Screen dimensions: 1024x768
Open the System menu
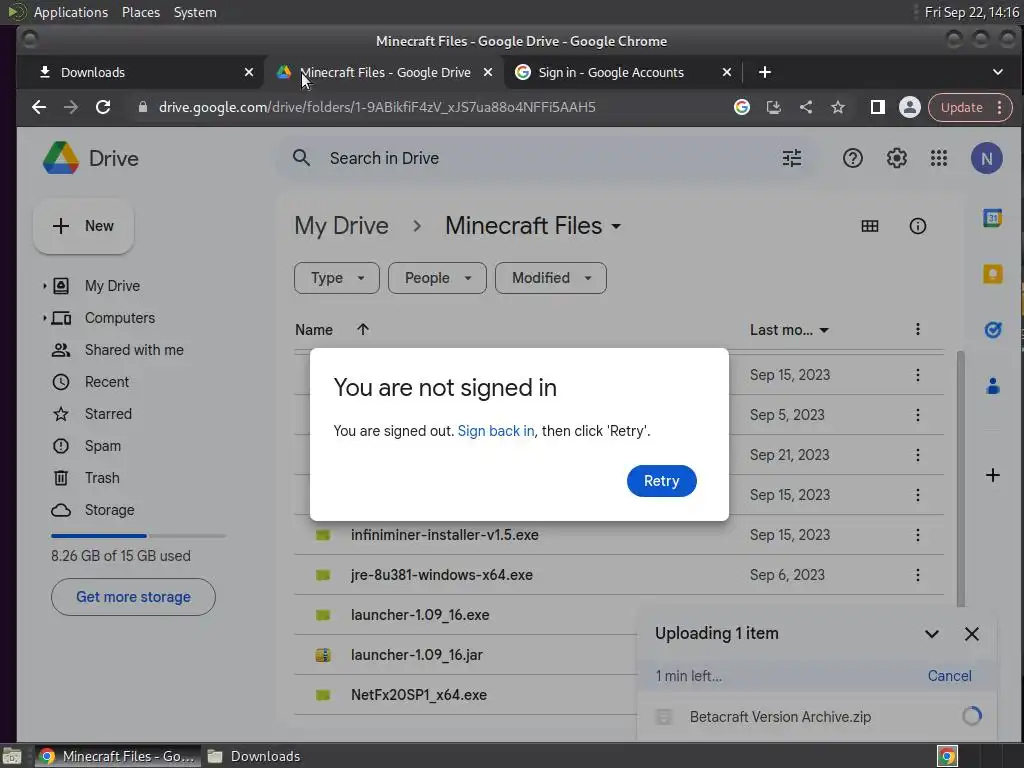coord(195,12)
